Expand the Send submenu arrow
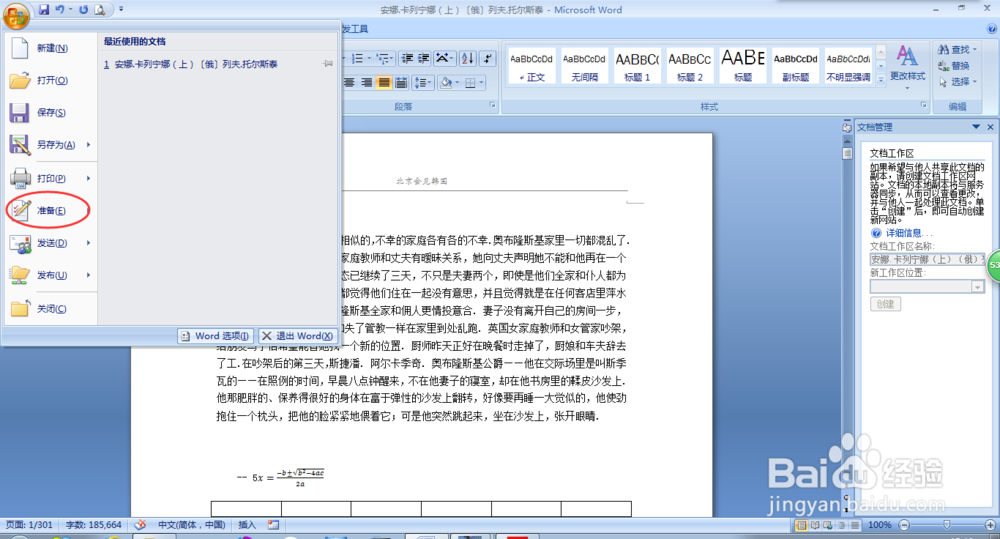 89,243
